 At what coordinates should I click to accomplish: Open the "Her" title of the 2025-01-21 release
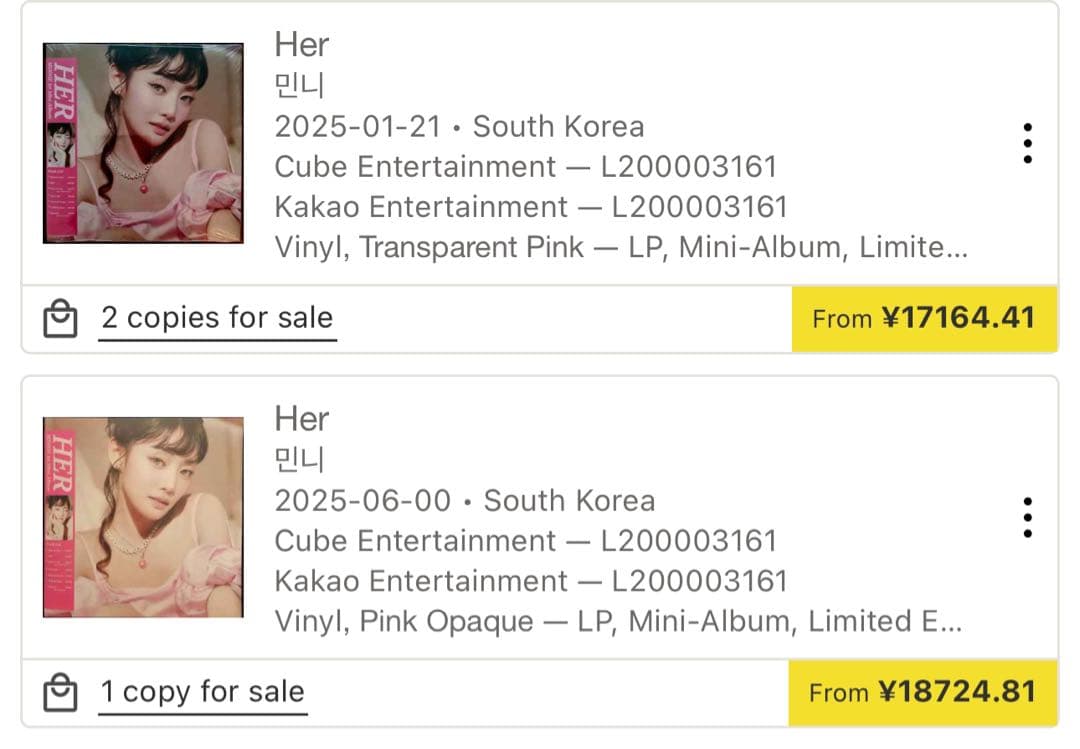click(301, 45)
